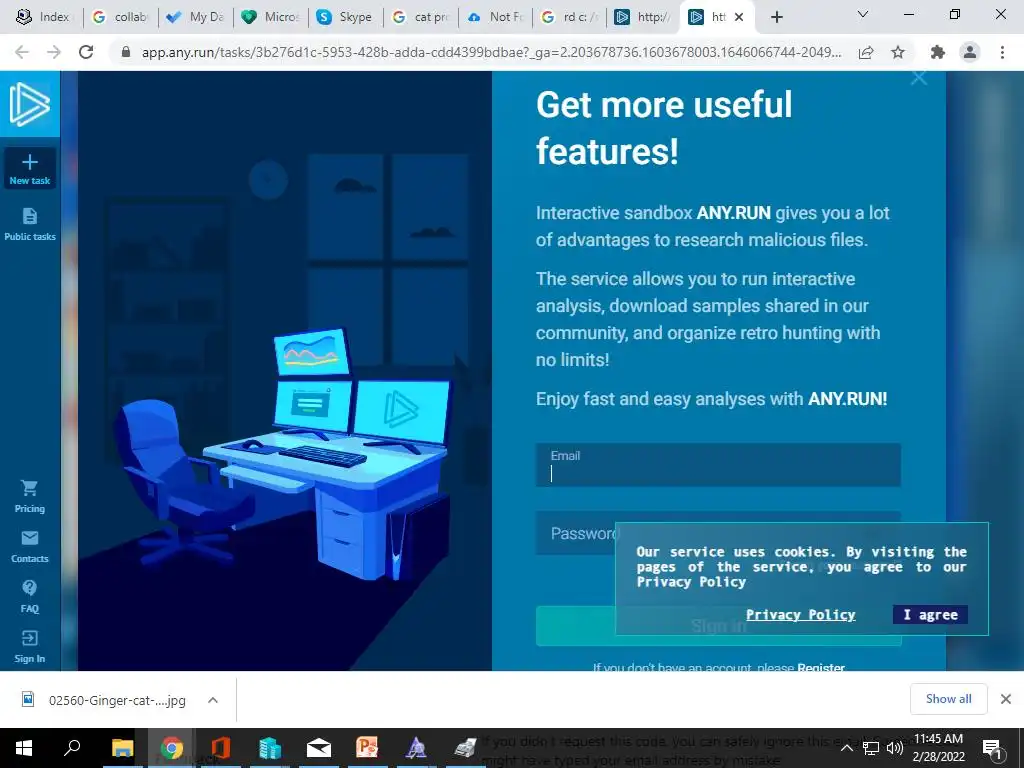Open Mail app from taskbar
This screenshot has width=1024, height=768.
pos(319,748)
